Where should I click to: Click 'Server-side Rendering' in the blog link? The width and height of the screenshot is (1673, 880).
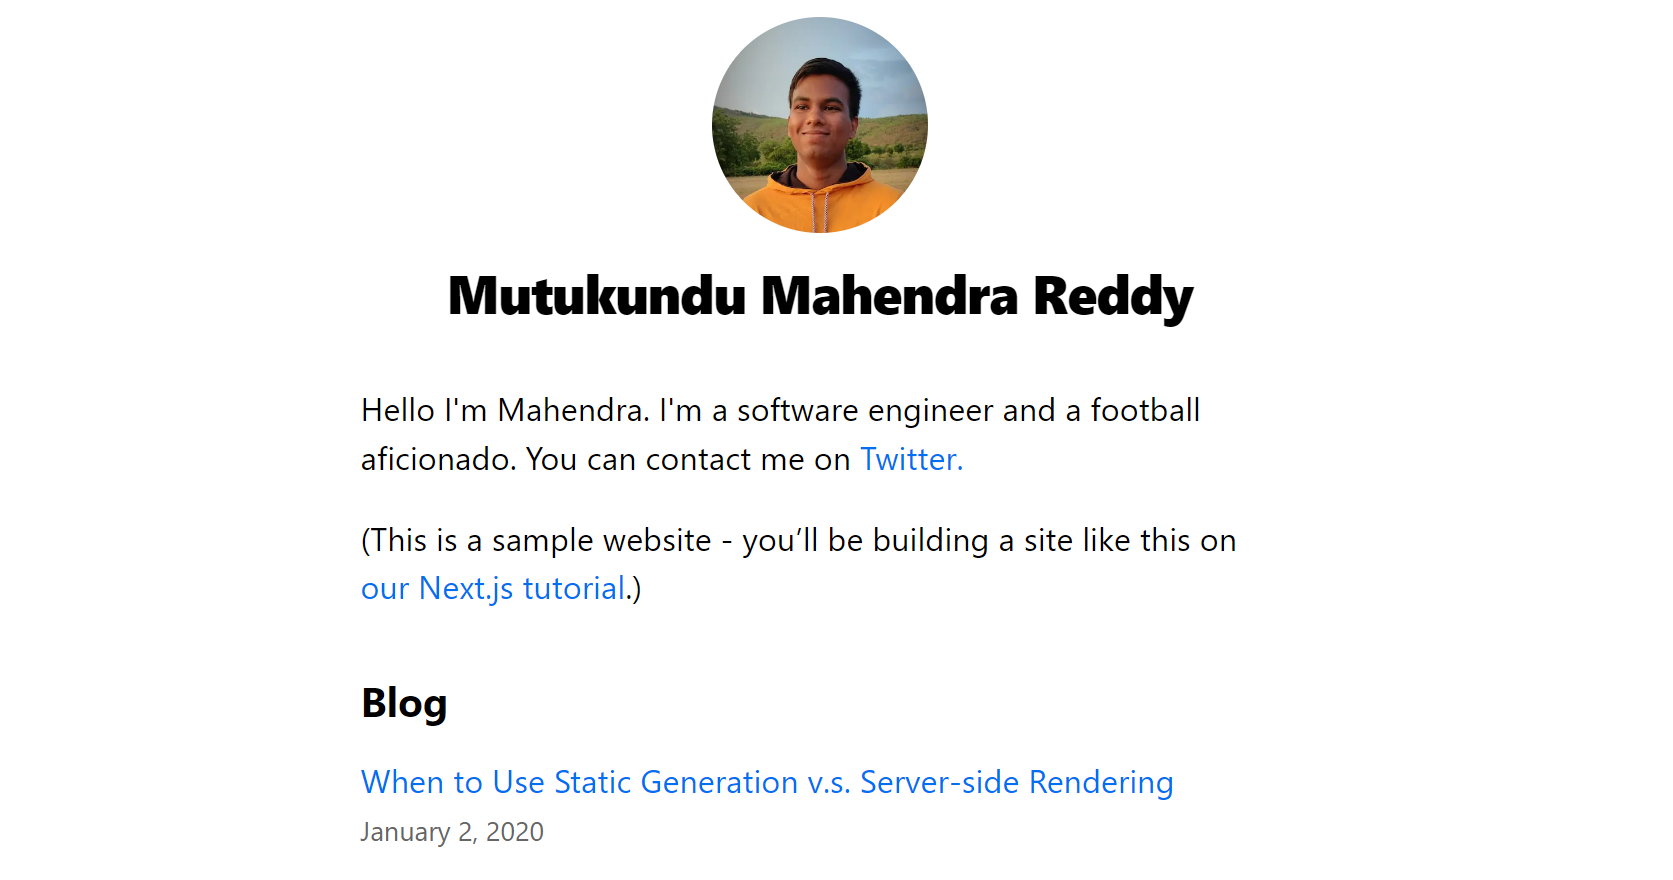1017,782
